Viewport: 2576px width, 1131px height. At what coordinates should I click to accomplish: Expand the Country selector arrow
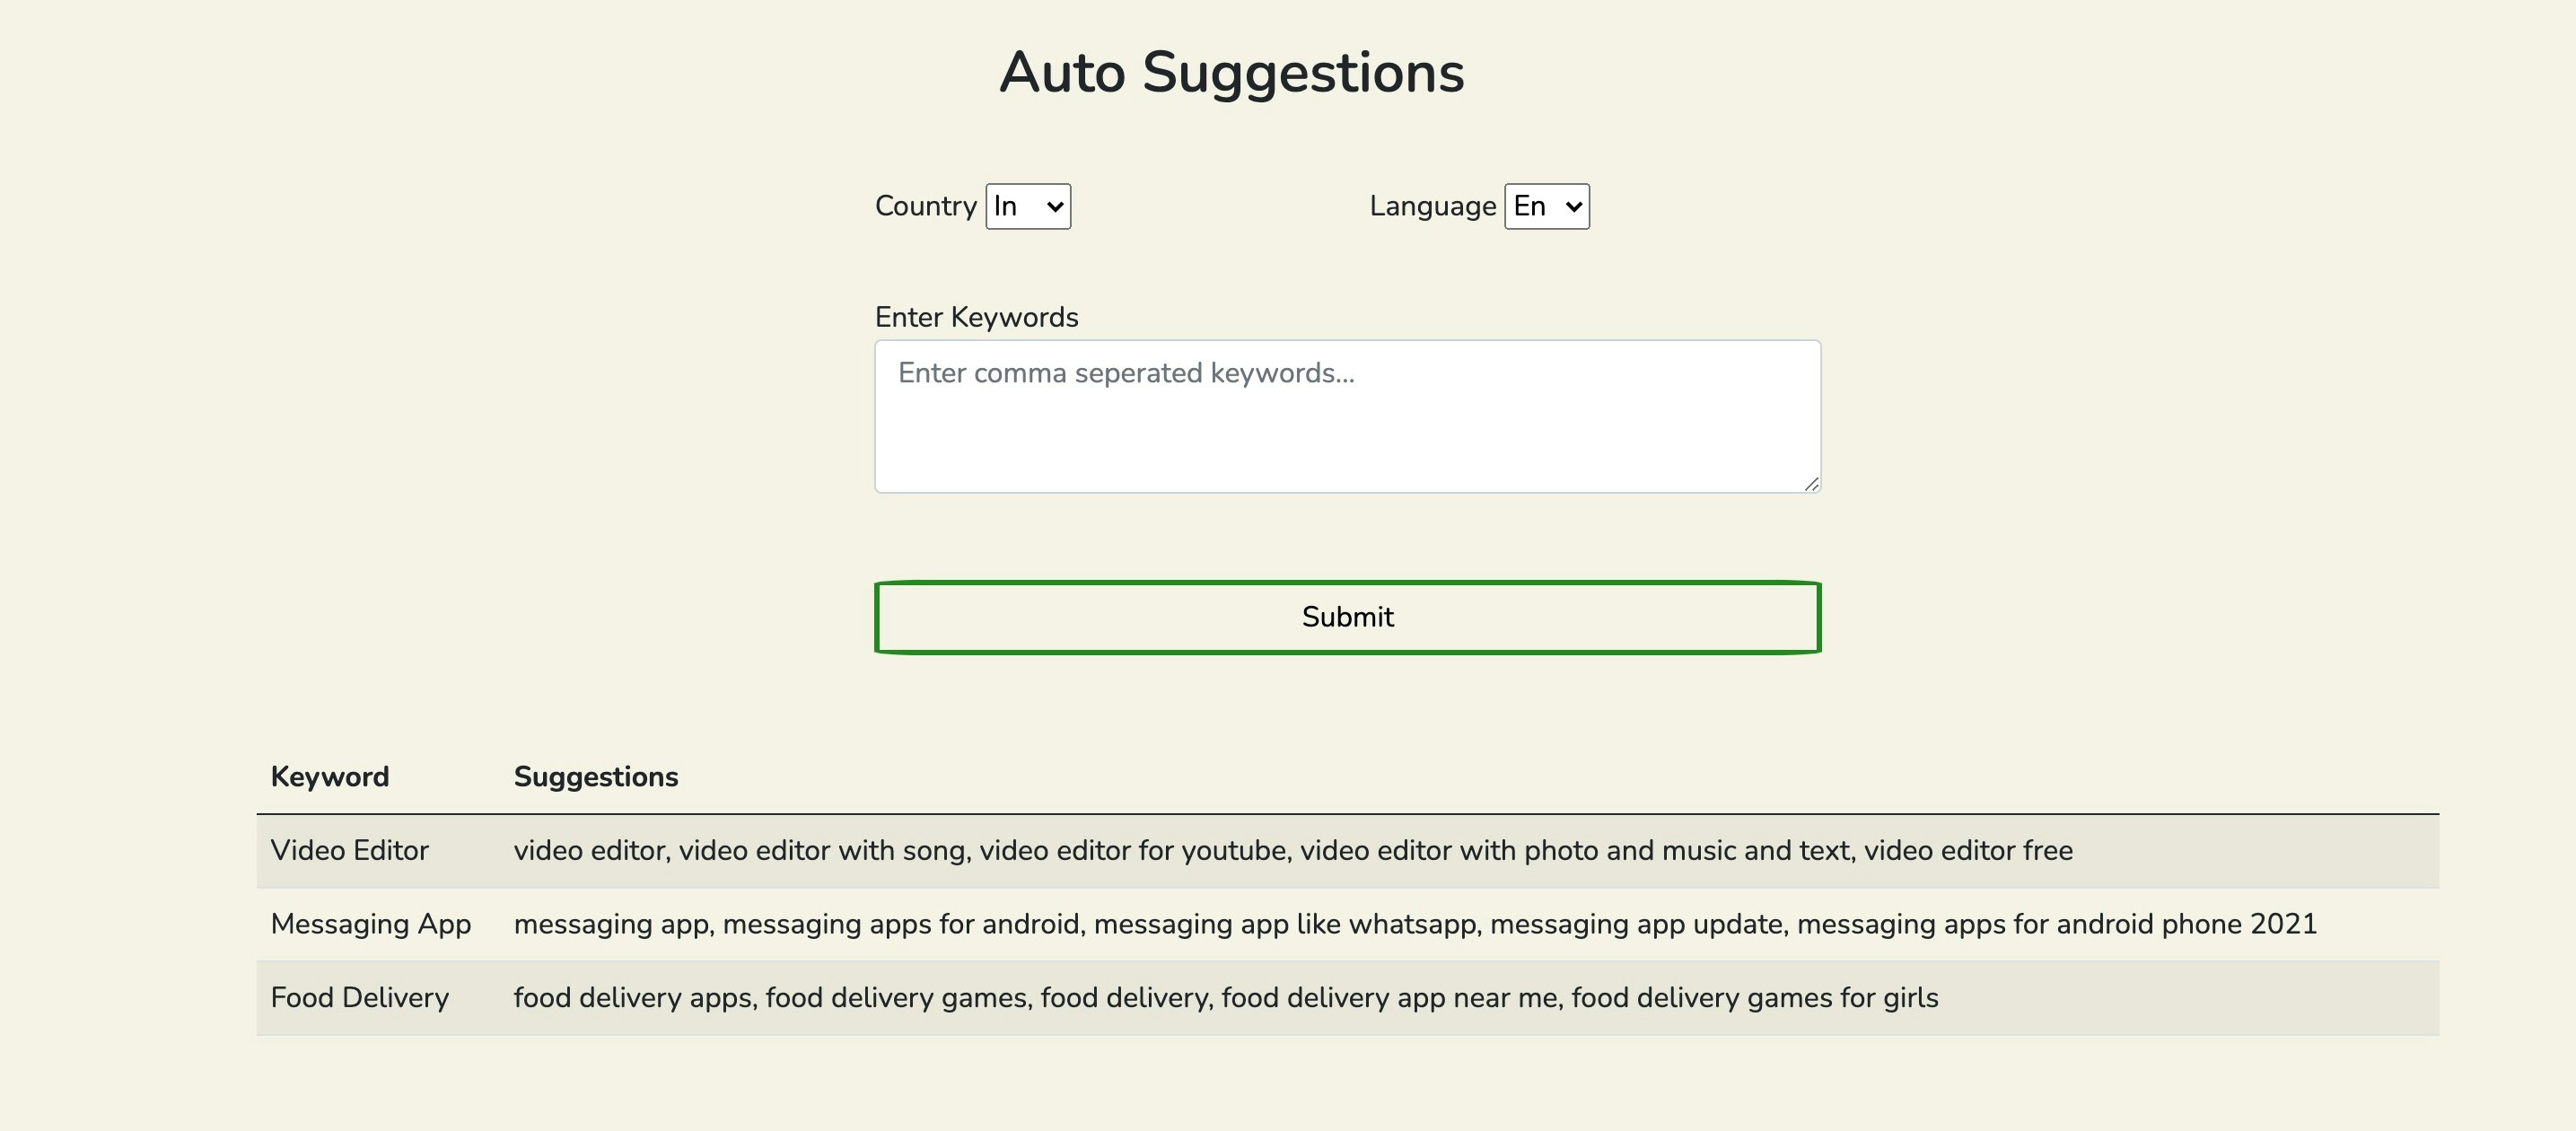tap(1055, 206)
